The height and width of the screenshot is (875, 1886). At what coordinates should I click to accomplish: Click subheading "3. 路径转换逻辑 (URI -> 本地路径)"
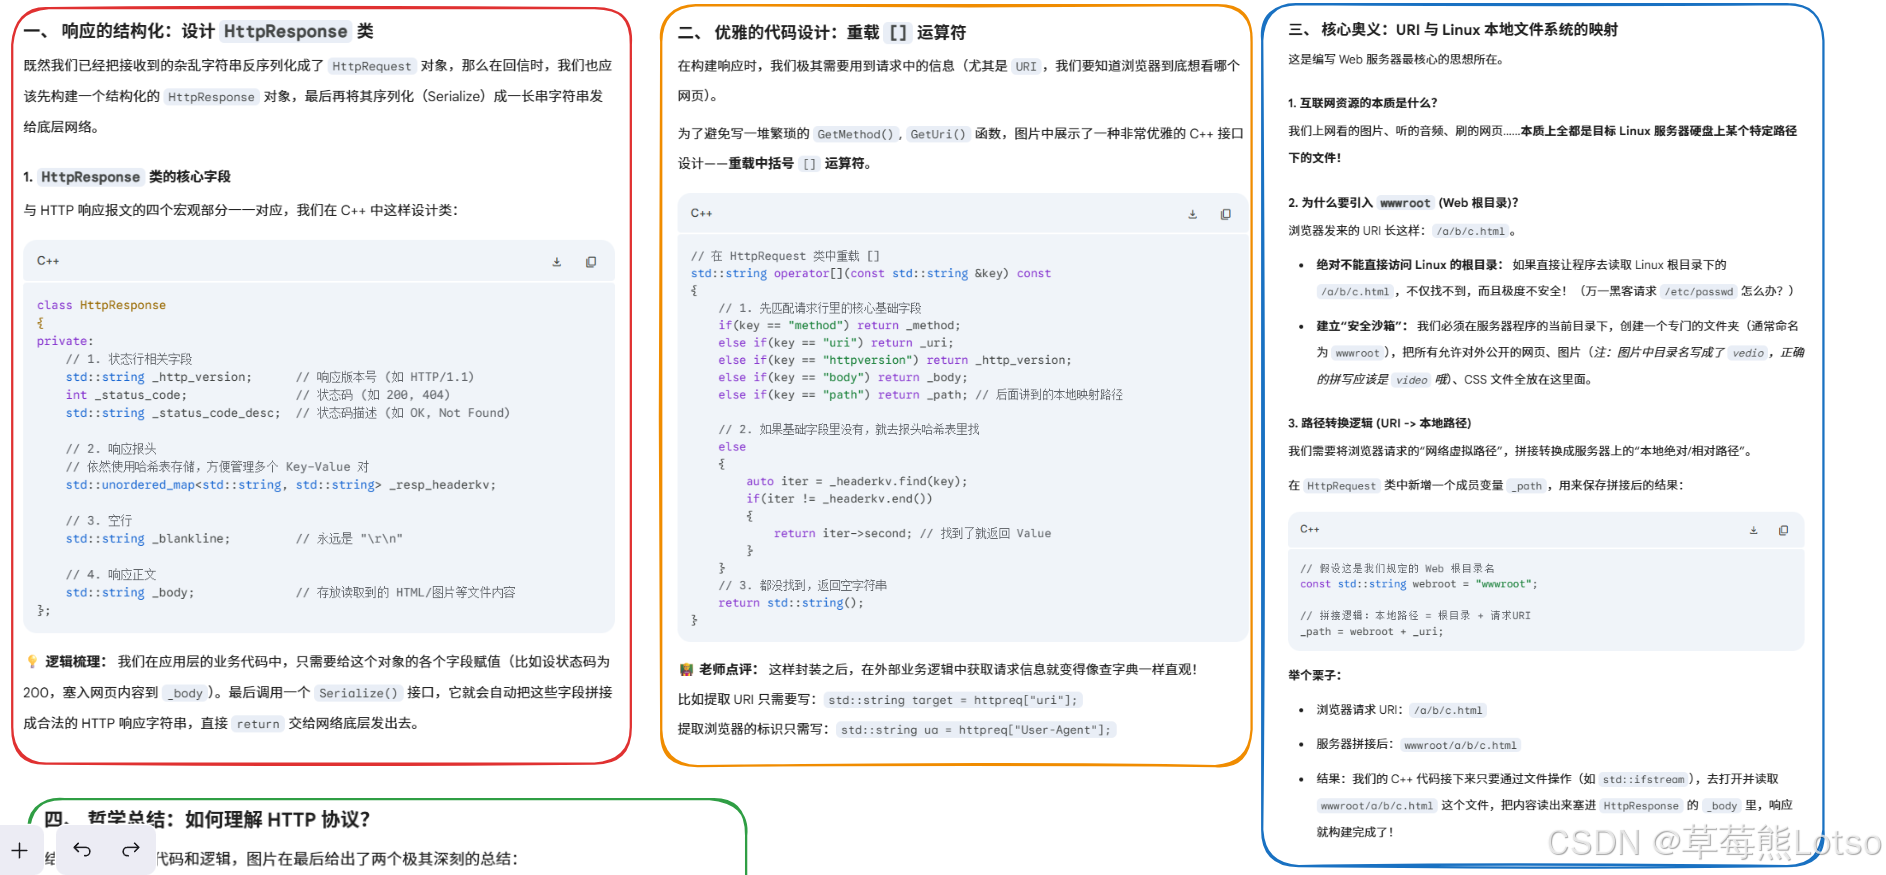[x=1379, y=423]
